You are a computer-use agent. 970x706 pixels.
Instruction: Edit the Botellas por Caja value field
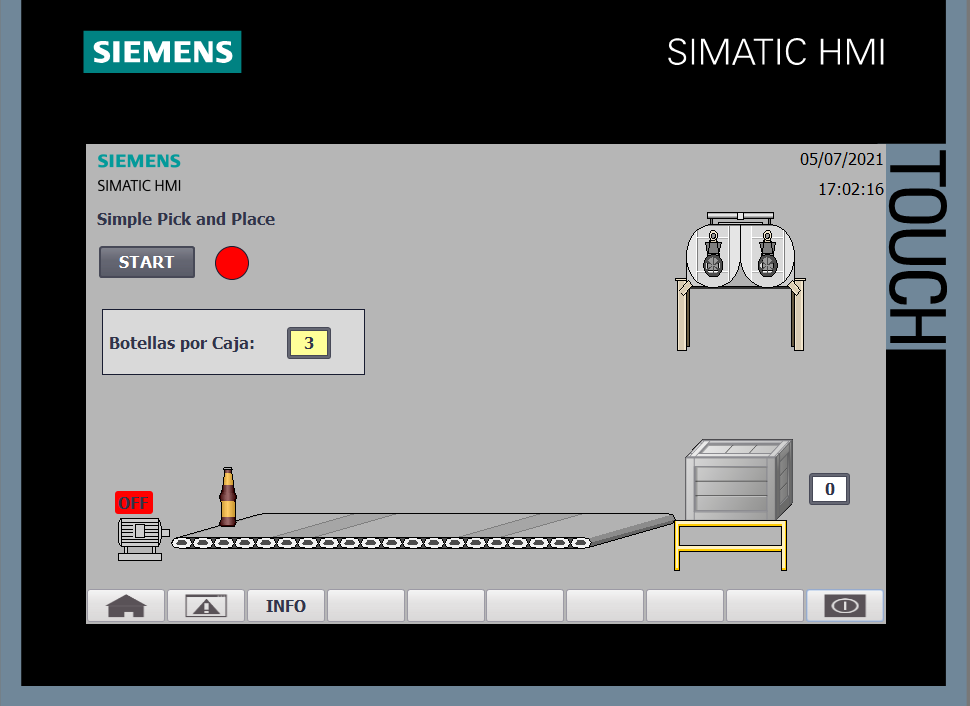click(309, 343)
